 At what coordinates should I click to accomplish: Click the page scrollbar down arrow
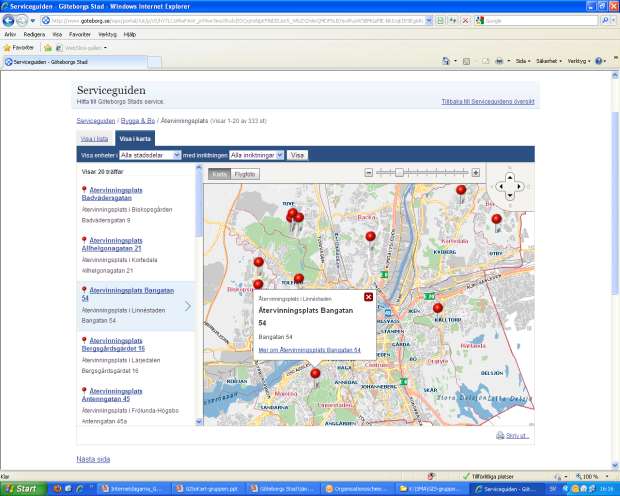point(615,465)
